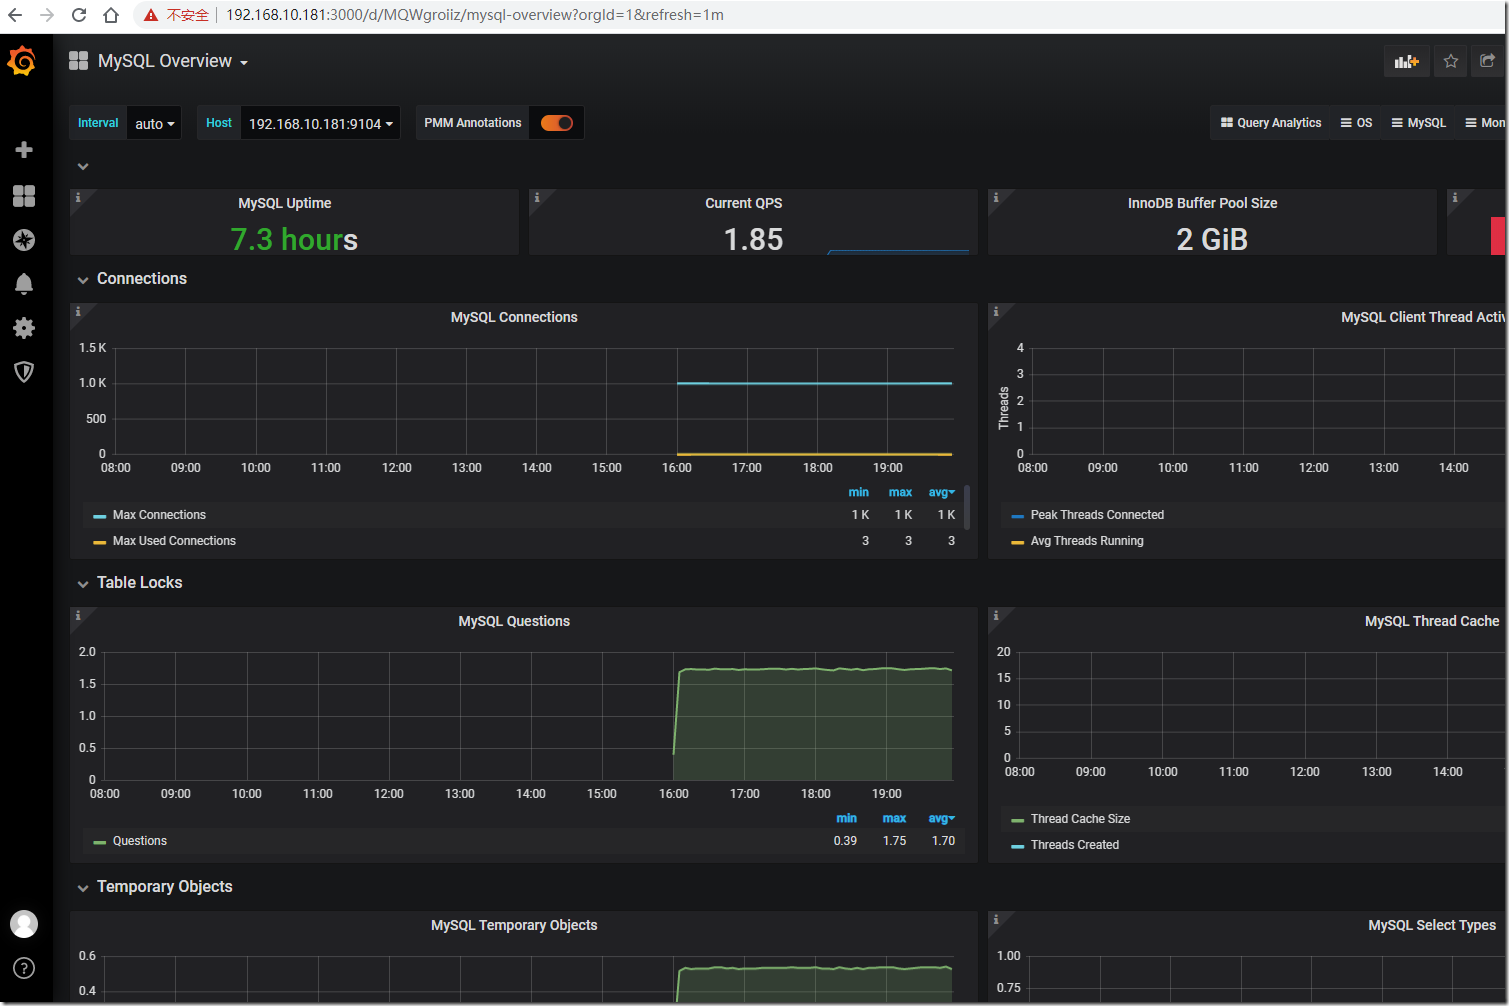Click the Connections legend scrollbar
The height and width of the screenshot is (1006, 1509).
click(x=967, y=508)
